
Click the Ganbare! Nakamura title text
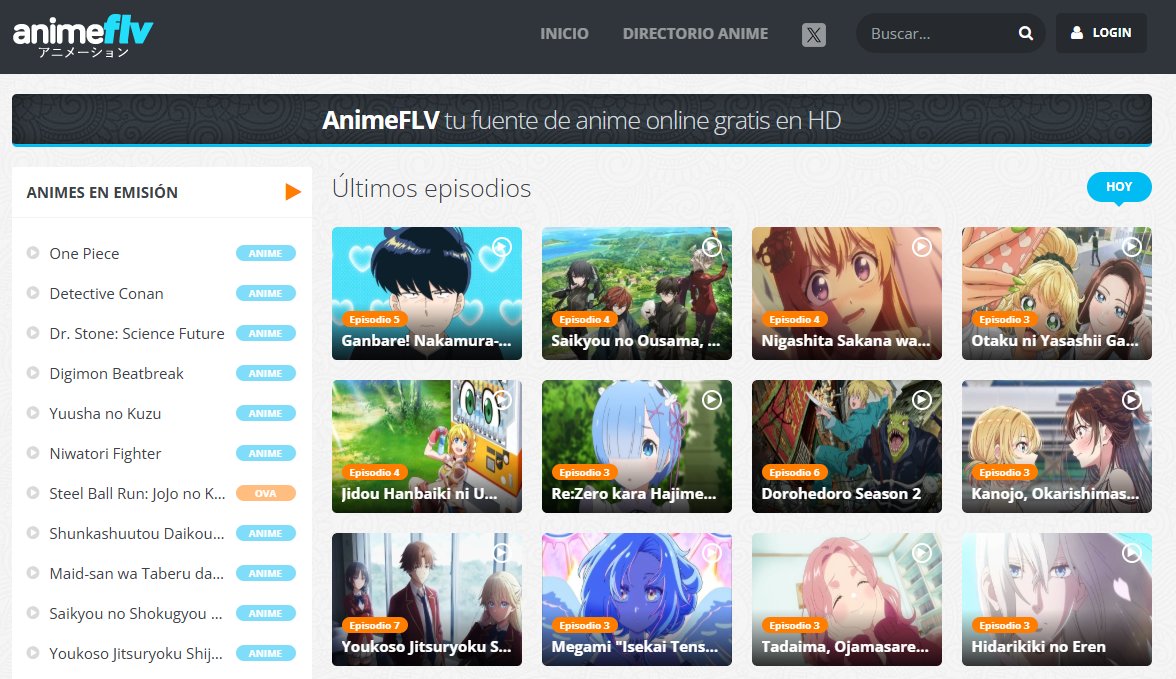[x=426, y=341]
